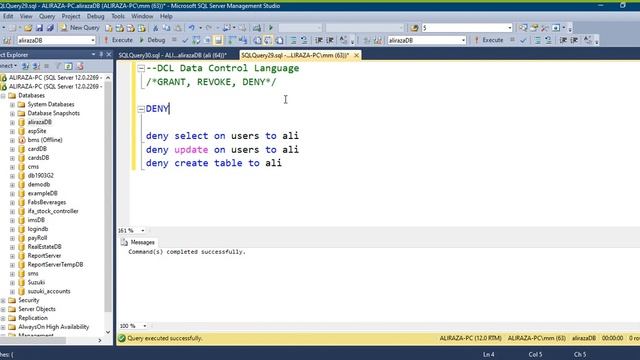
Task: Toggle Include Client Statistics icon
Action: point(243,40)
